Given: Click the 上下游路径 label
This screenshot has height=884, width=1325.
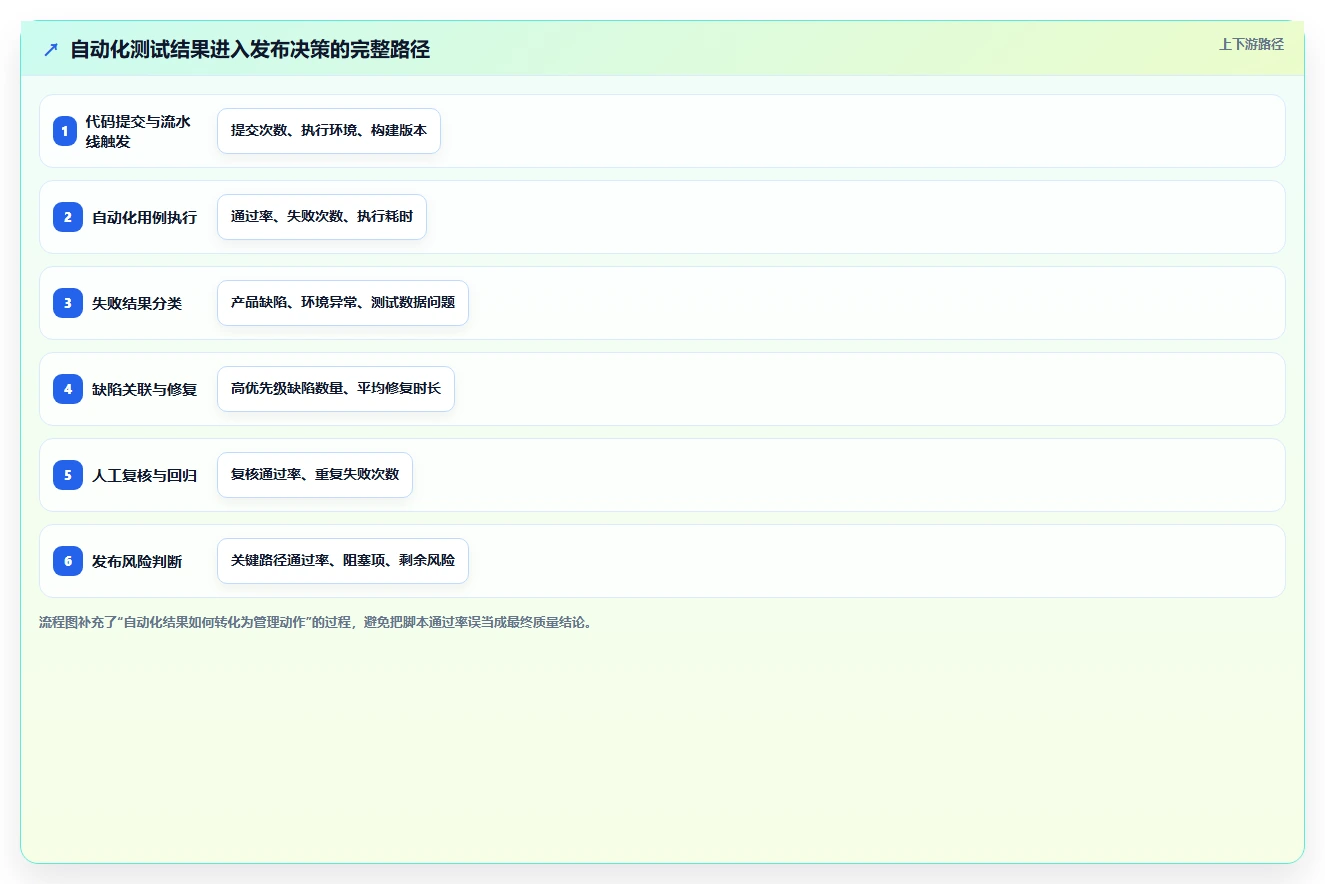Looking at the screenshot, I should (1251, 44).
